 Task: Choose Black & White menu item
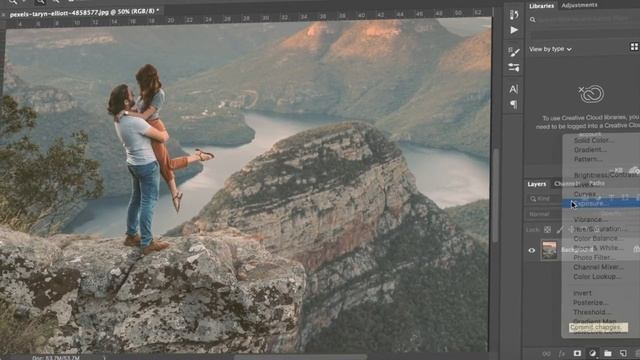click(x=598, y=248)
